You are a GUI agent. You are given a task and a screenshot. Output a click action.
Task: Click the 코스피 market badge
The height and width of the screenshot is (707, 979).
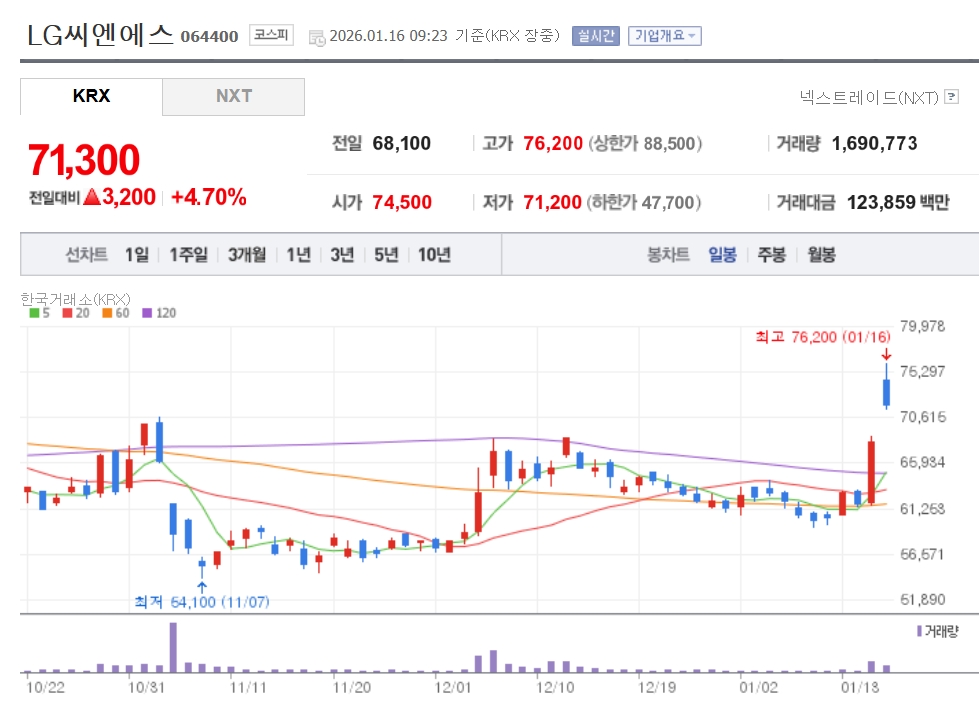click(x=271, y=34)
